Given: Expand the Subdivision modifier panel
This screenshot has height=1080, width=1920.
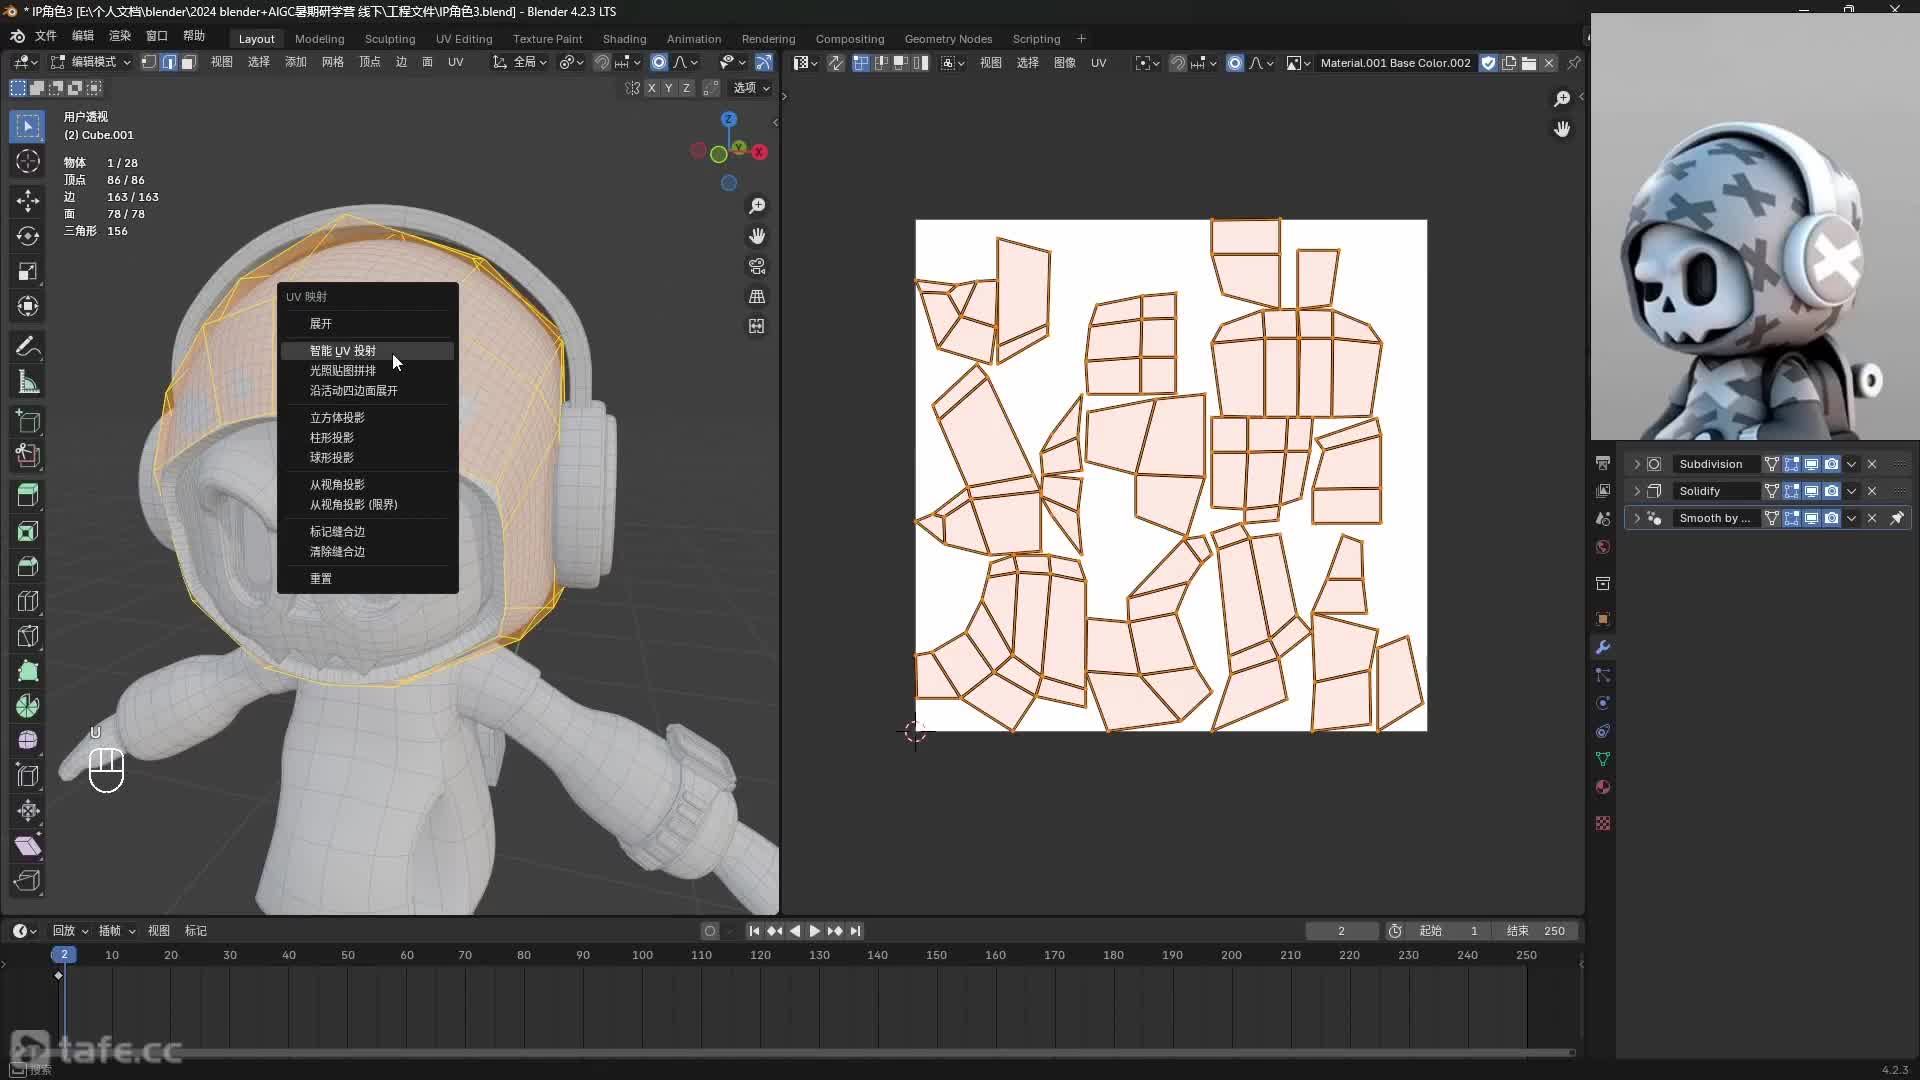Looking at the screenshot, I should [1637, 464].
